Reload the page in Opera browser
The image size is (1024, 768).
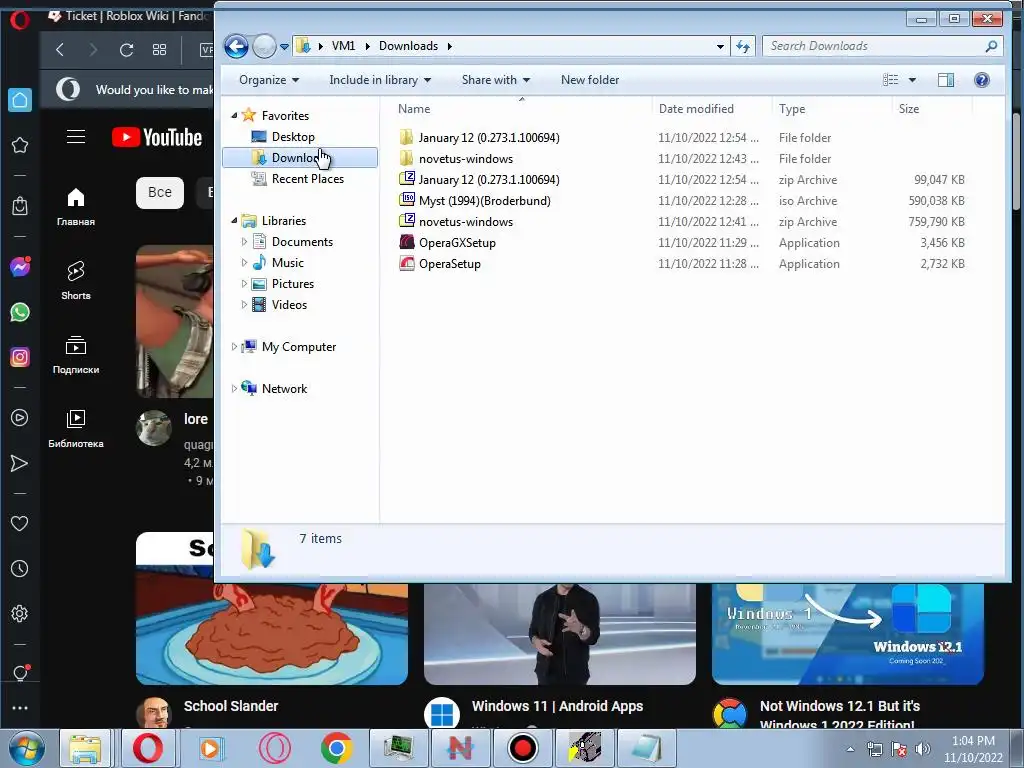coord(126,50)
